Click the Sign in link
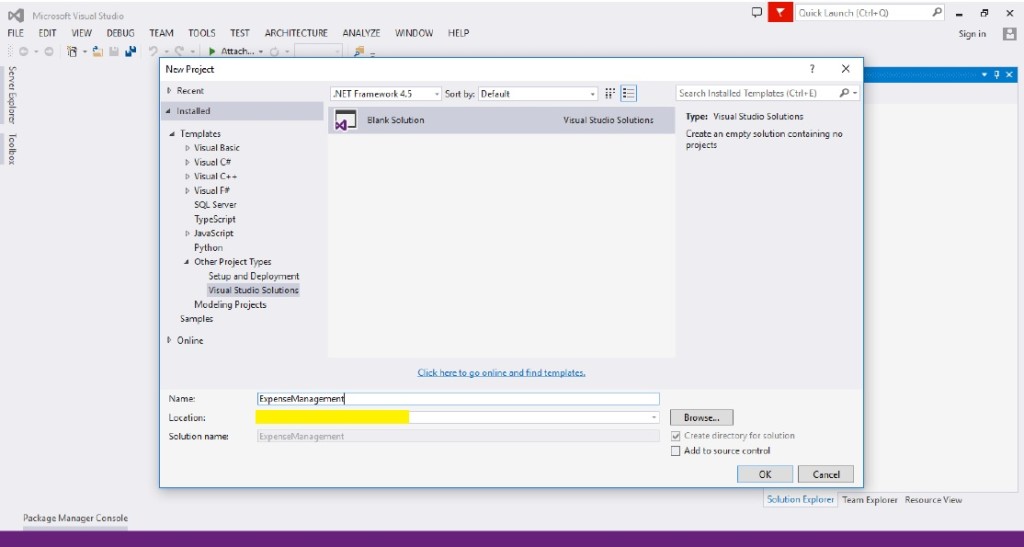Image resolution: width=1024 pixels, height=547 pixels. [972, 34]
